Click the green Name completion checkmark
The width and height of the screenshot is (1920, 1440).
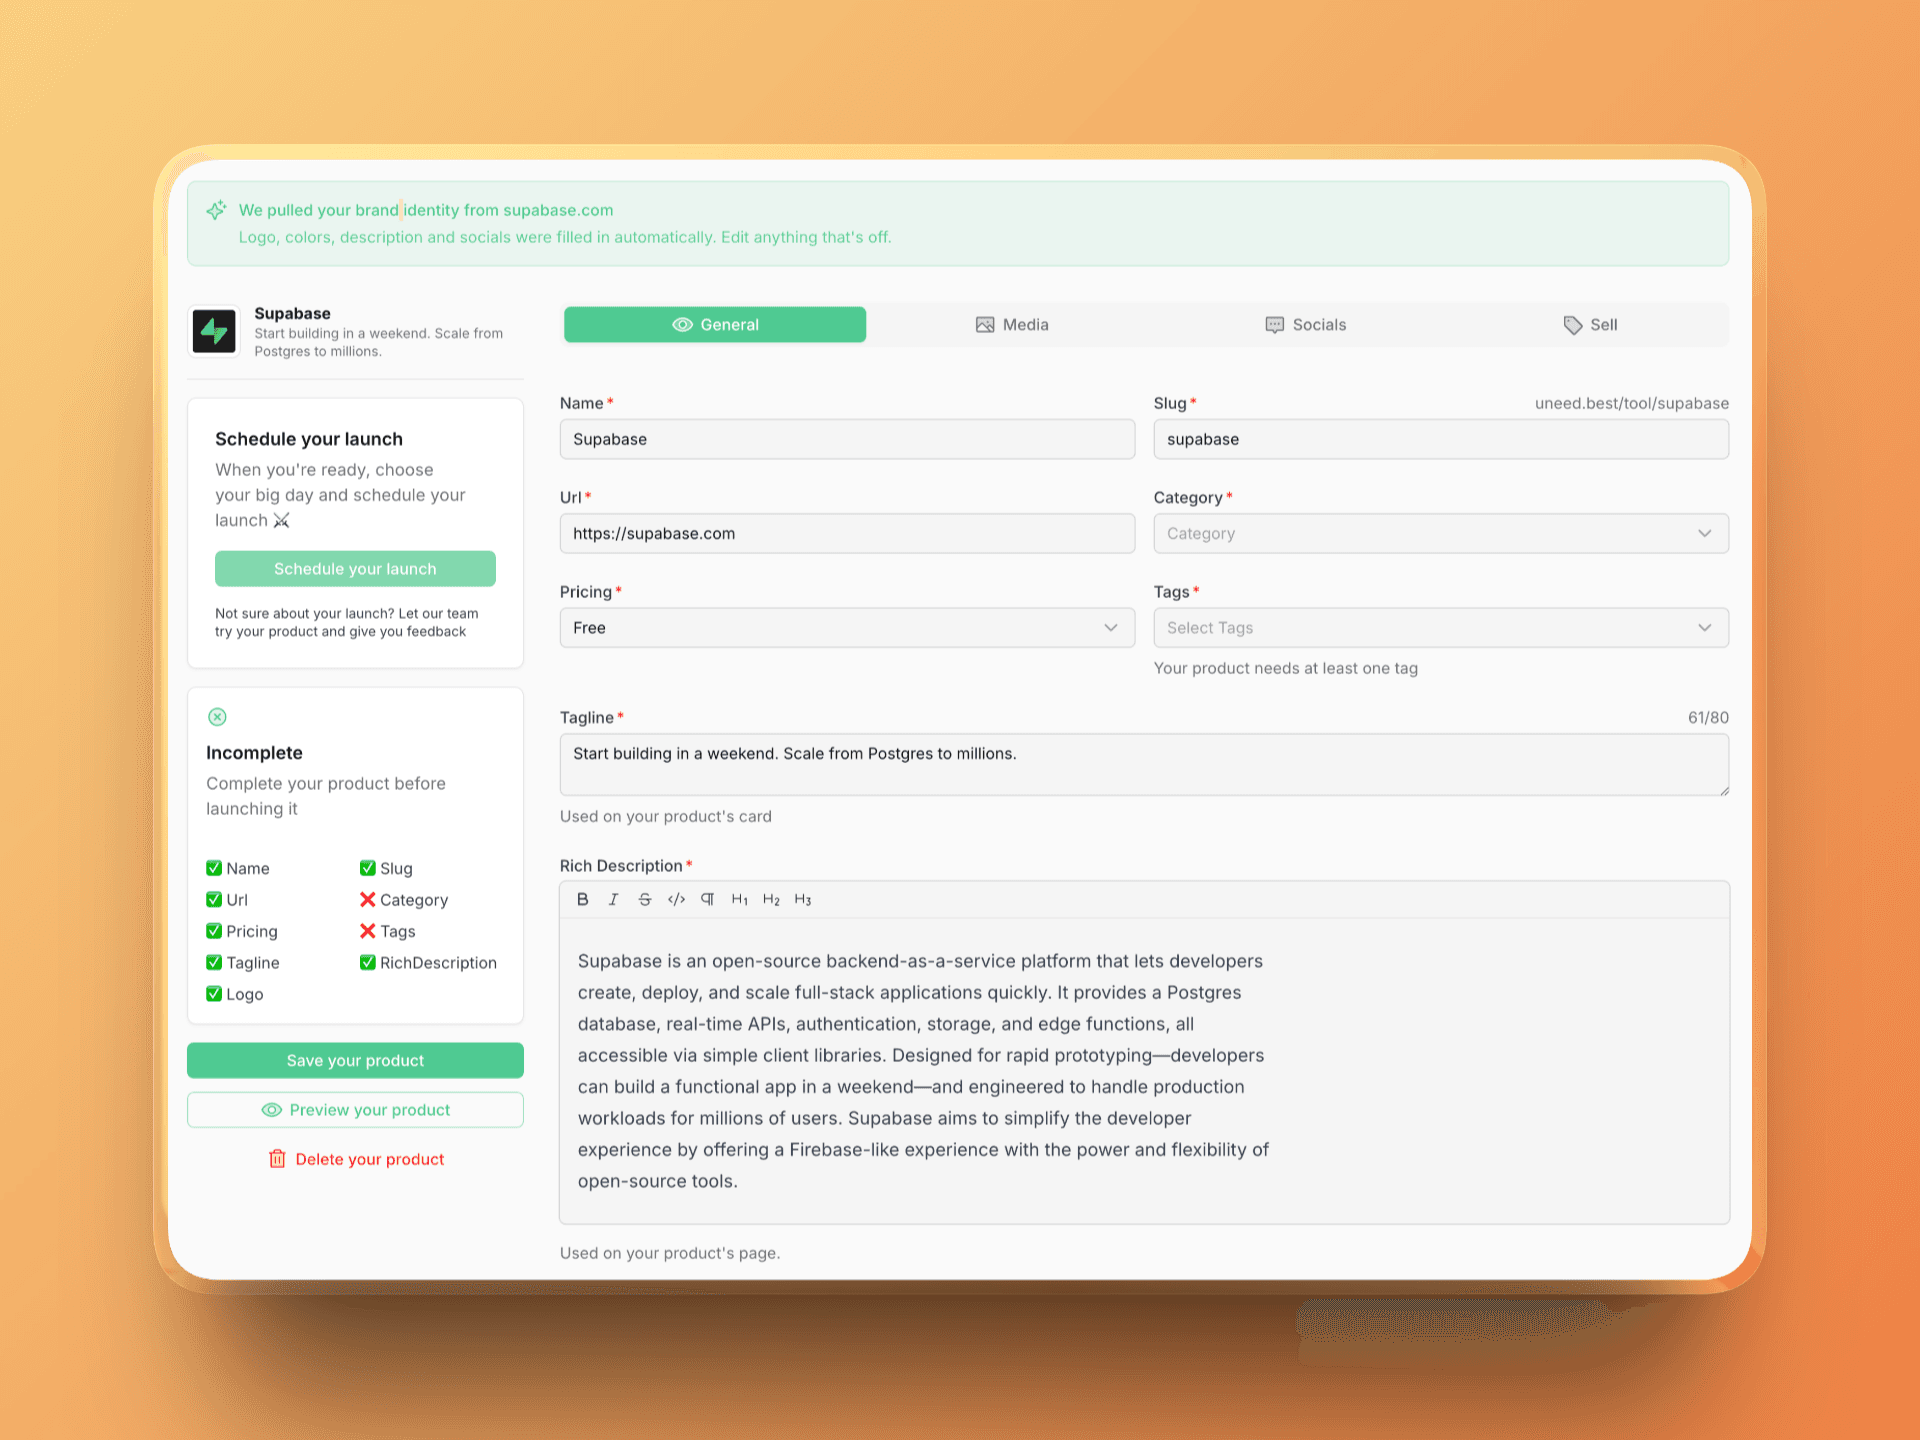214,868
